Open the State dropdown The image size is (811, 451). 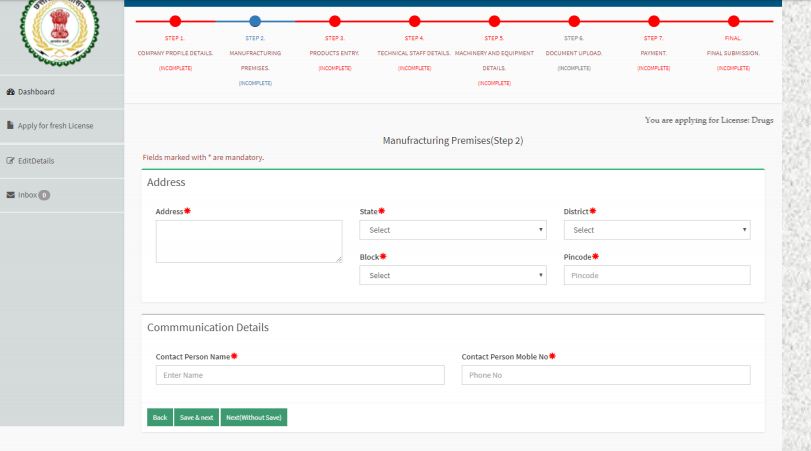[x=453, y=230]
